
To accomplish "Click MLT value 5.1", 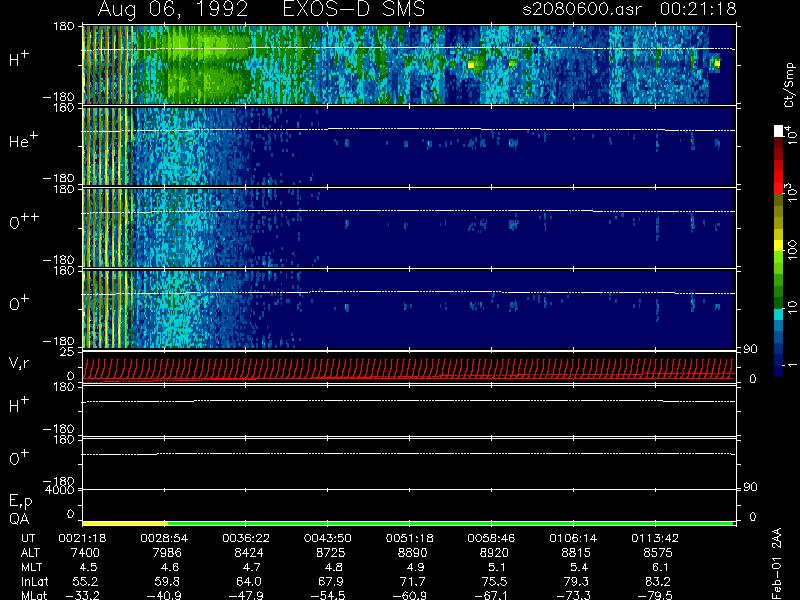I will point(497,567).
